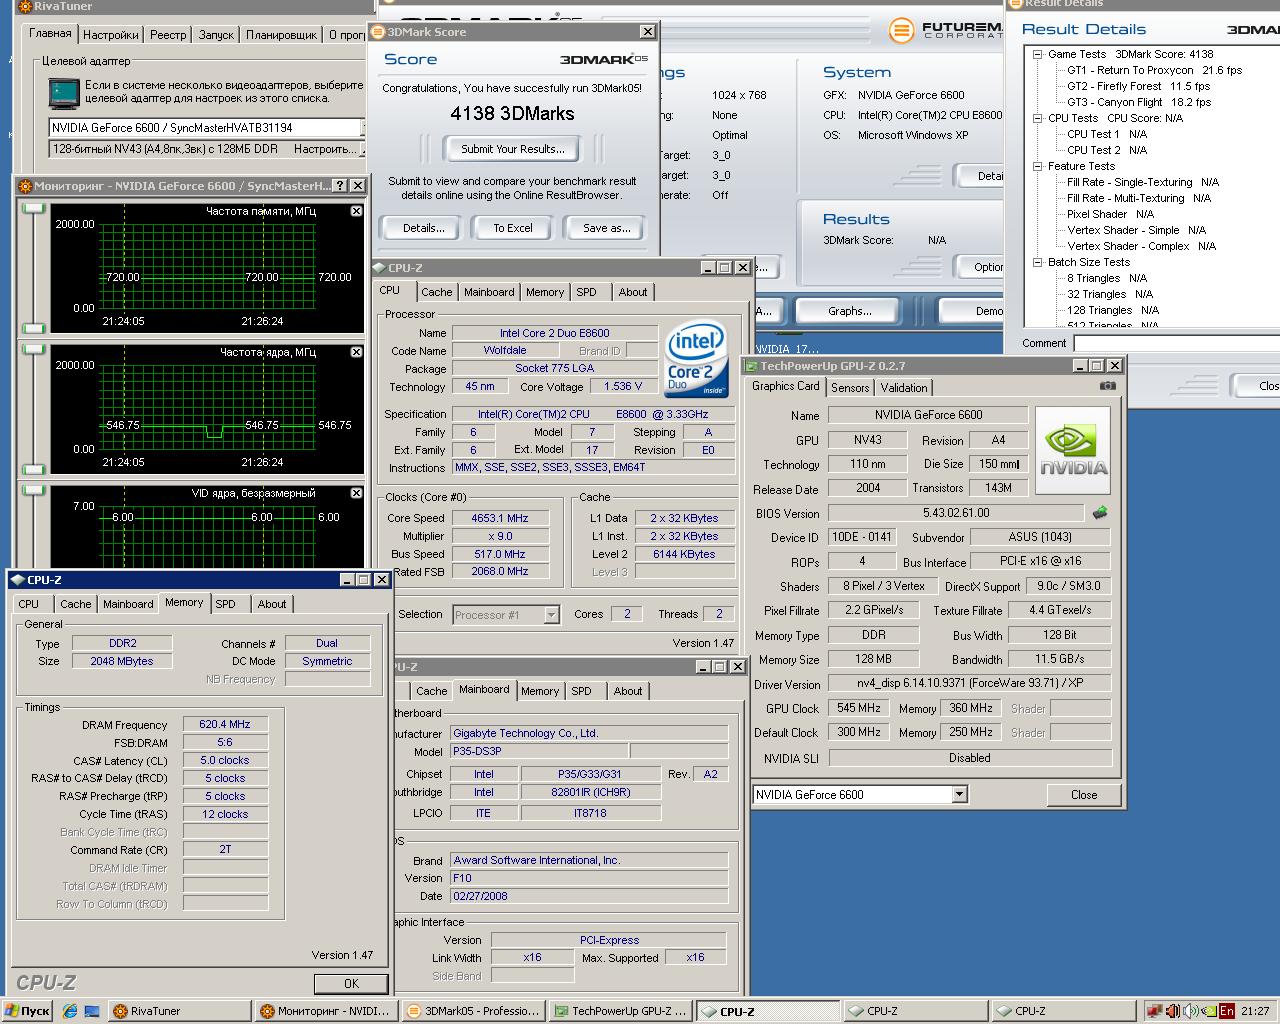Screen dimensions: 1280x1024
Task: Select SPD tab in CPU-Z memory window
Action: coord(226,604)
